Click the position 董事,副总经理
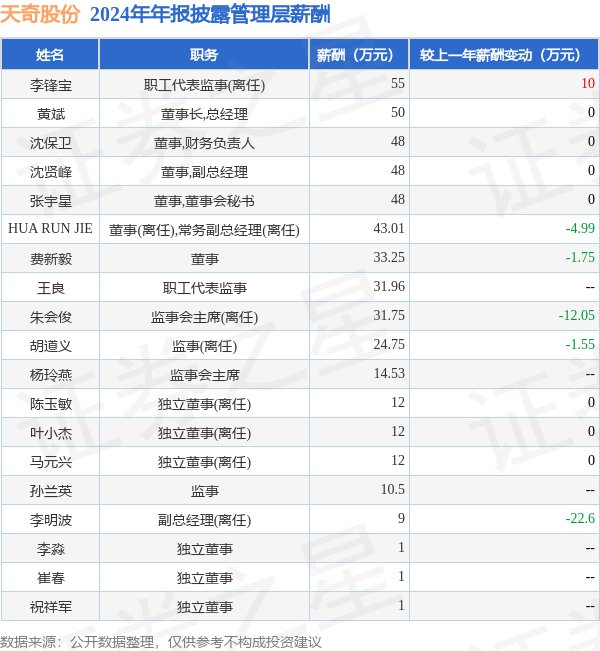The image size is (600, 651). (204, 172)
